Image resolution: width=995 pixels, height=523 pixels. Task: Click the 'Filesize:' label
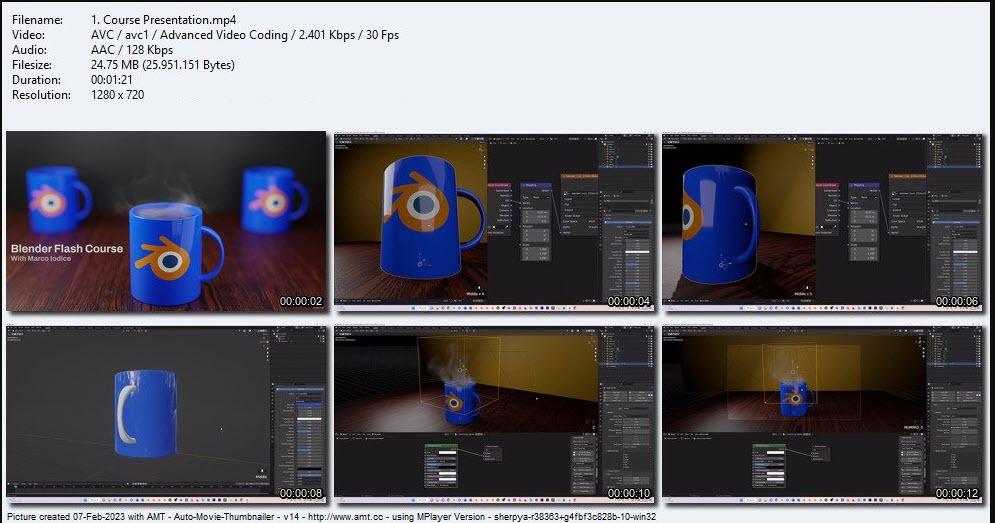pos(36,65)
